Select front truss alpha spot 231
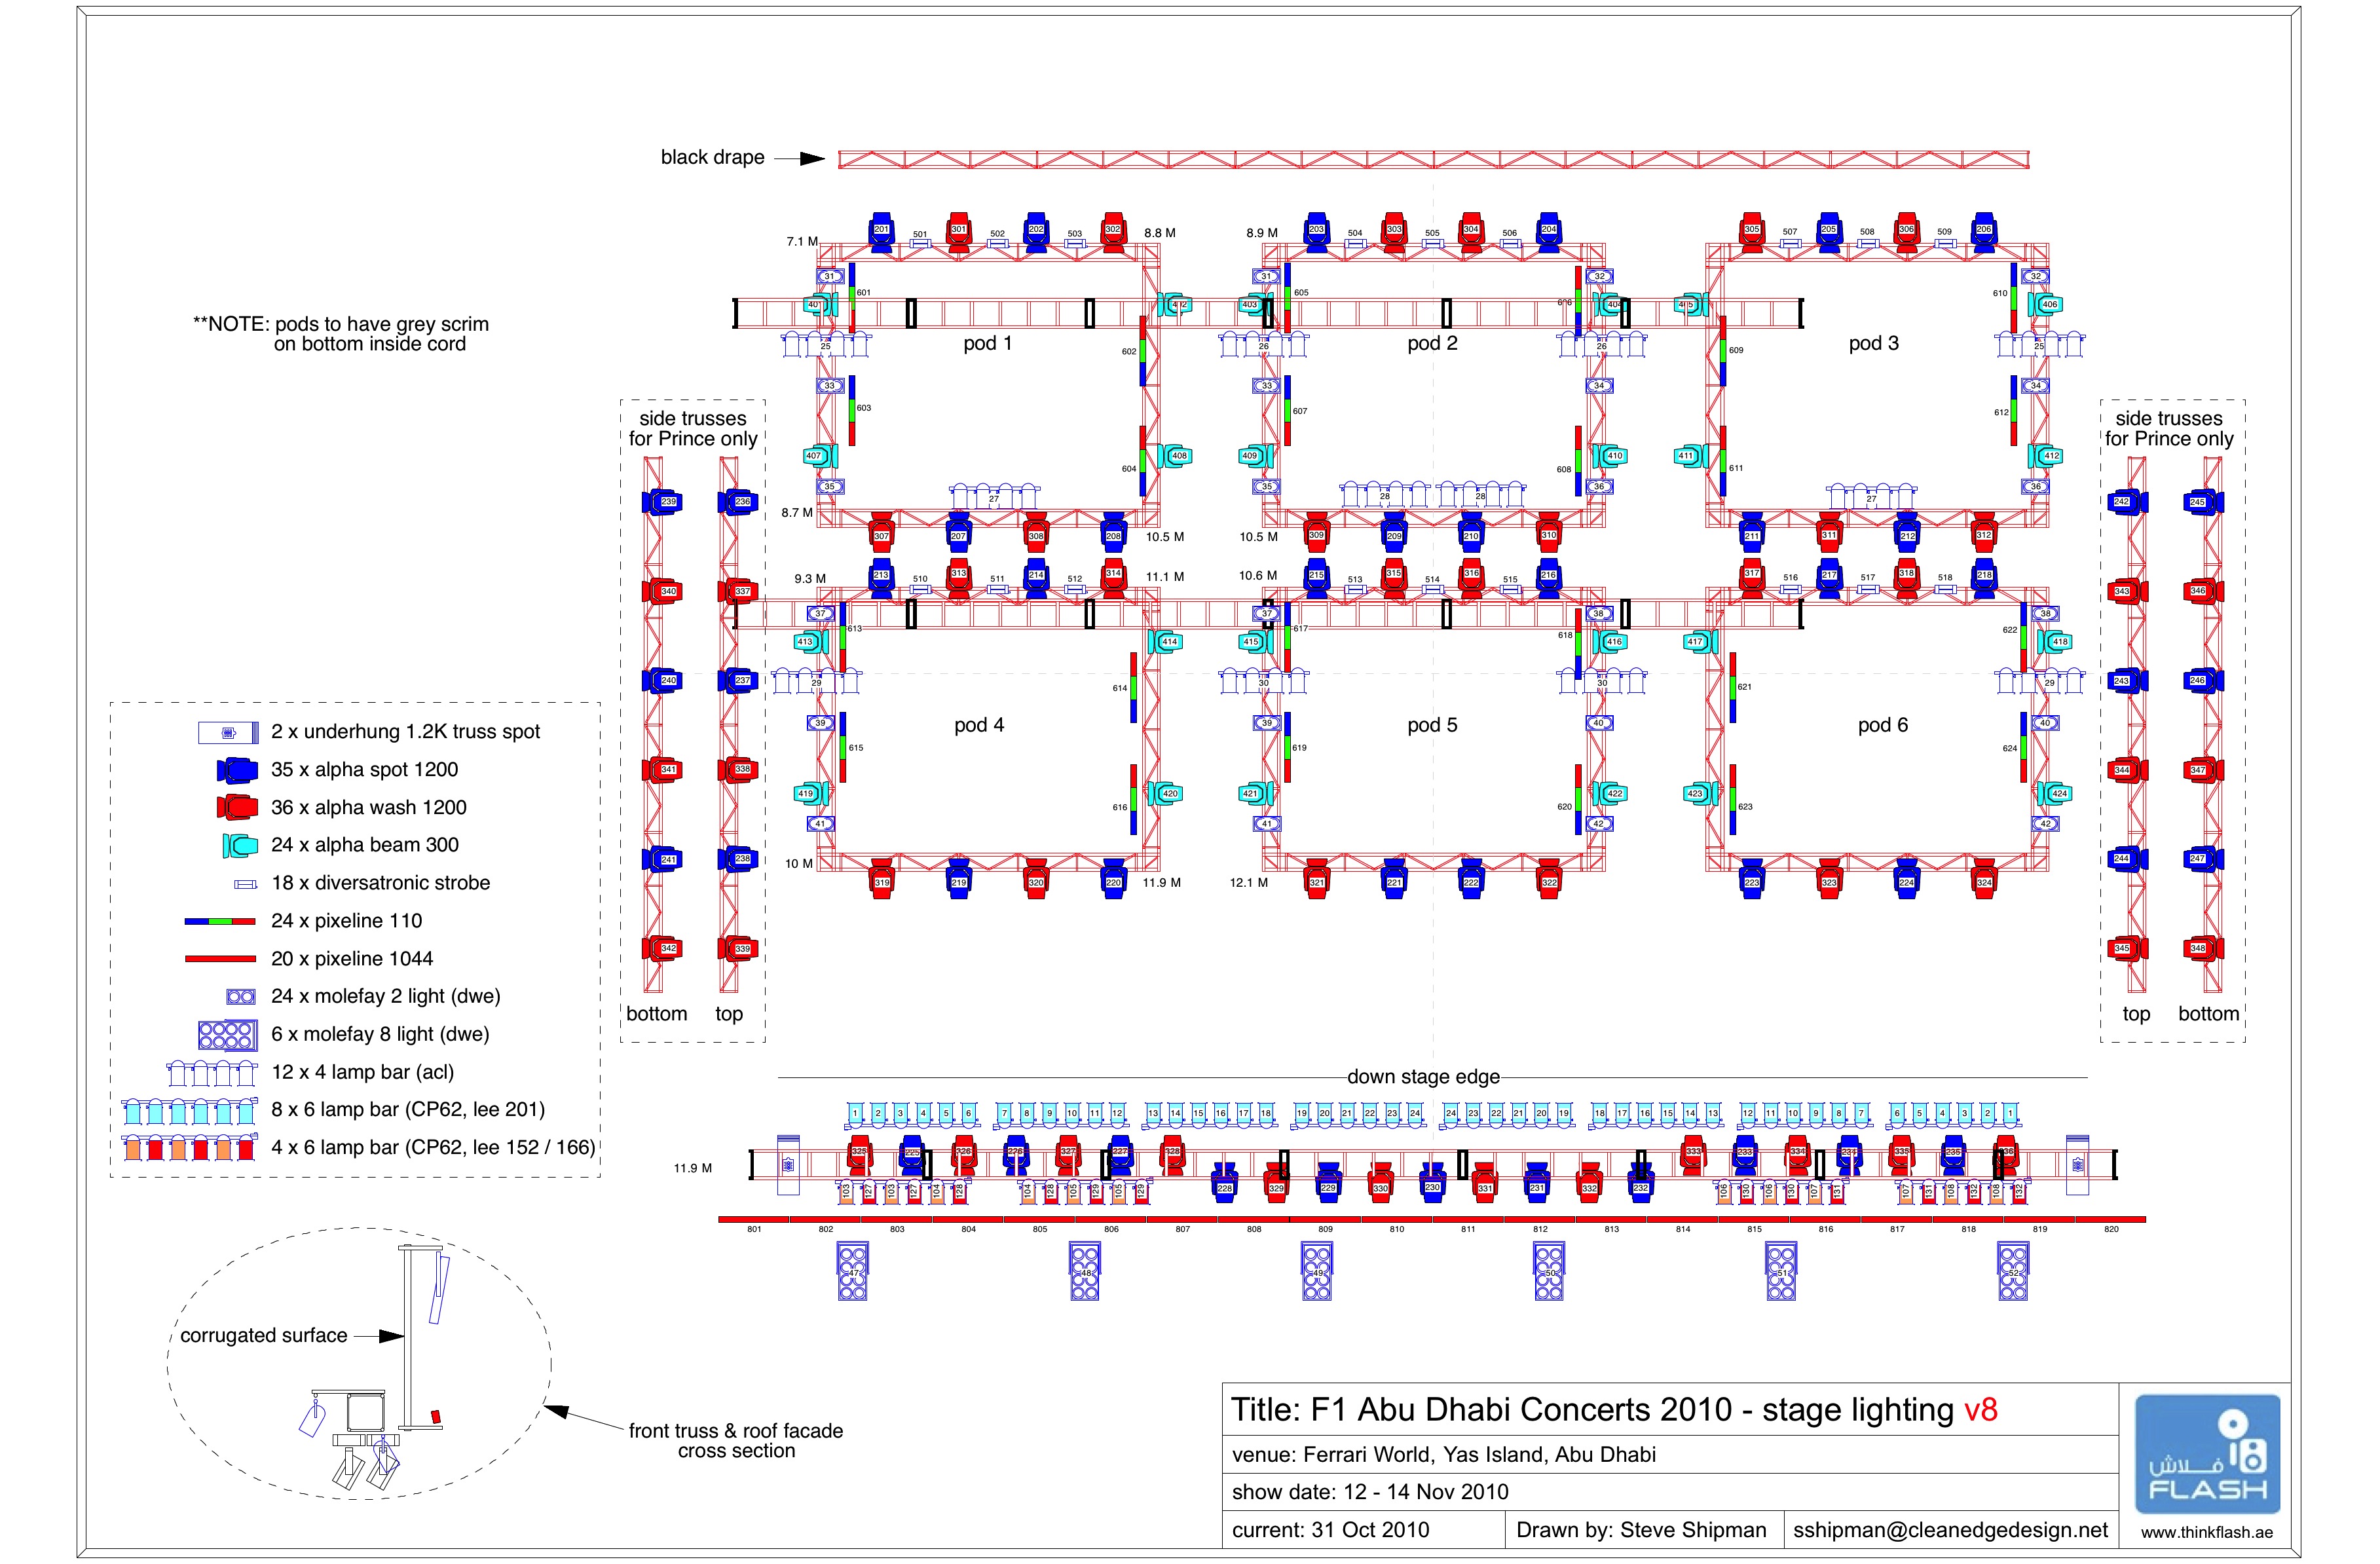 pos(1537,1182)
